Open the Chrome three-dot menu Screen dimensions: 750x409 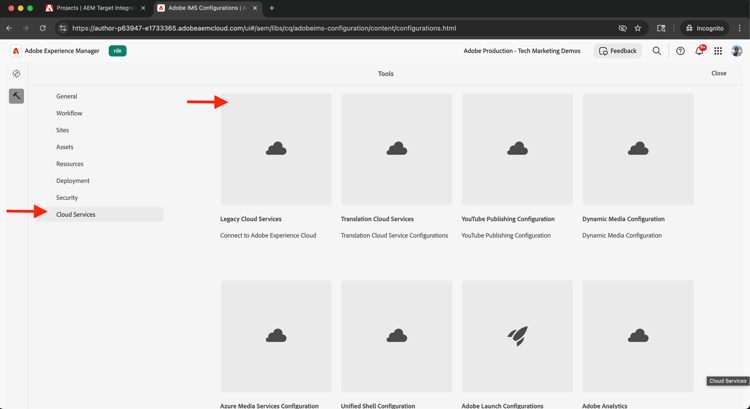click(740, 28)
